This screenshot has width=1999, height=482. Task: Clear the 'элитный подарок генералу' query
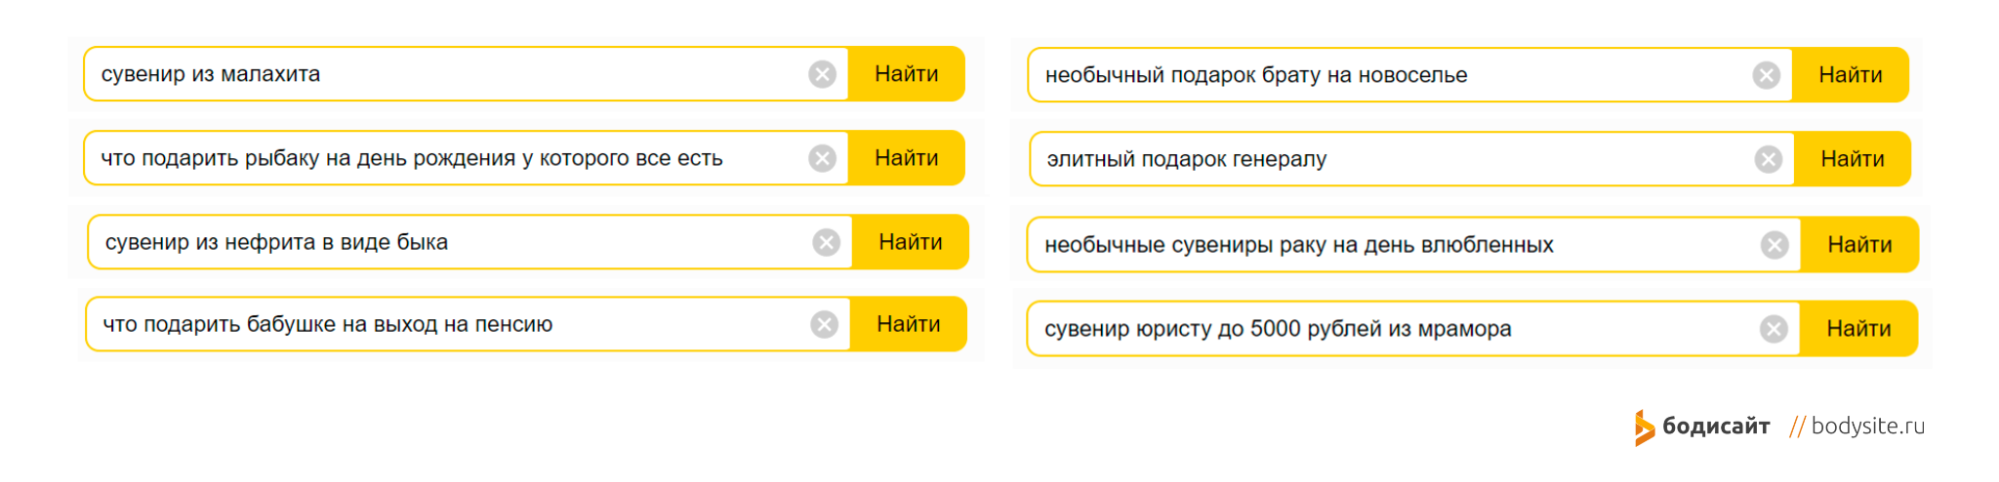coord(1768,159)
